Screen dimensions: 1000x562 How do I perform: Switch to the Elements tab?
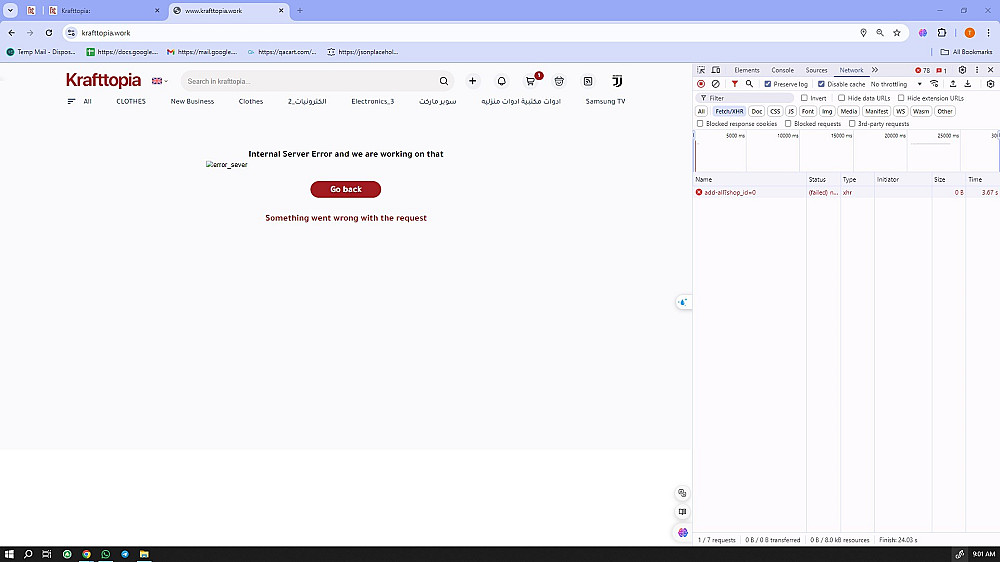(x=746, y=70)
